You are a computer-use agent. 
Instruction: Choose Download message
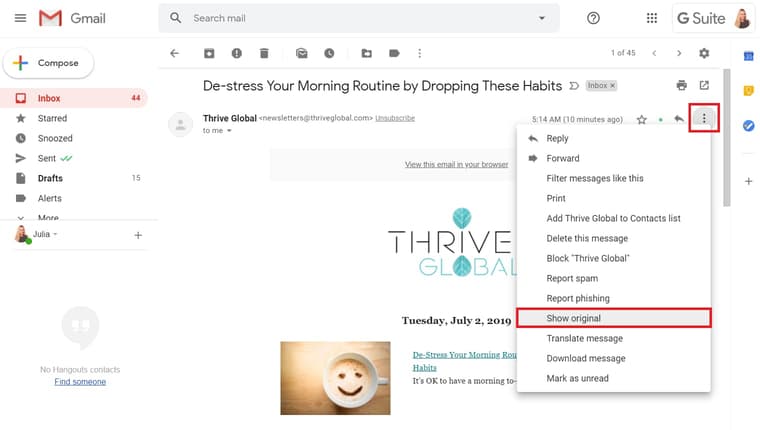pos(614,358)
